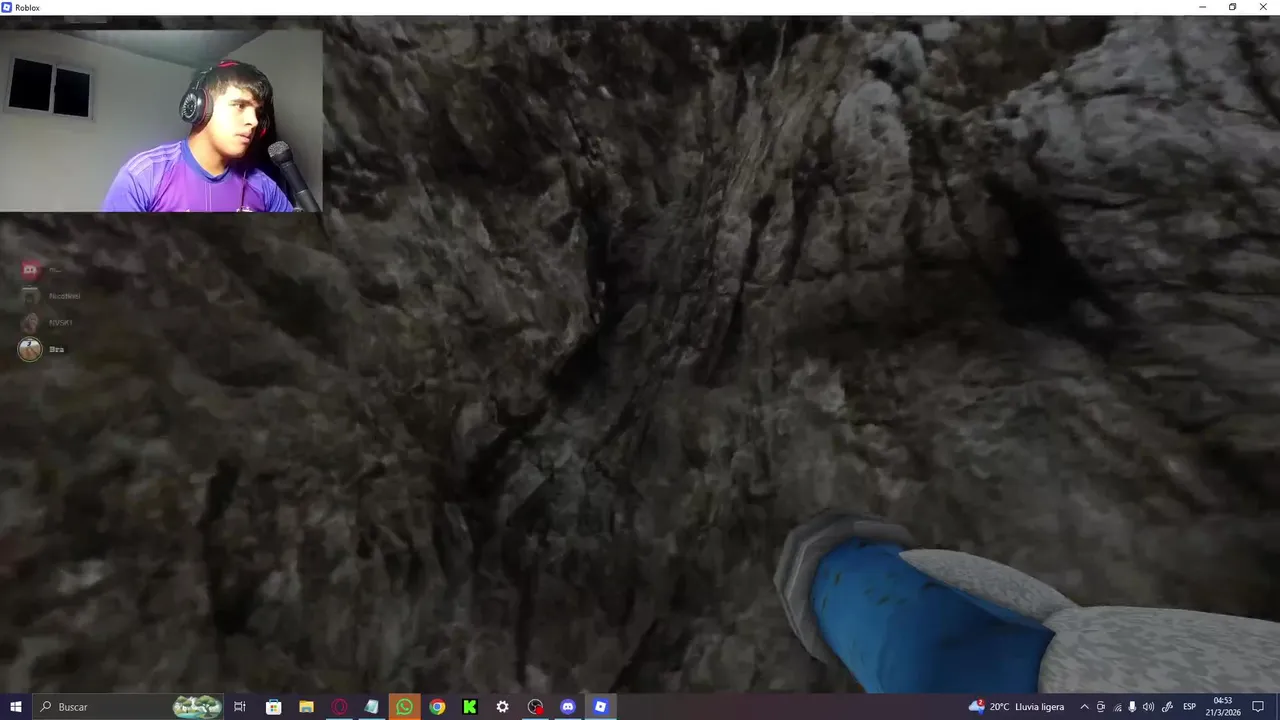Click the 'Bra' username label
1280x720 pixels.
(56, 349)
